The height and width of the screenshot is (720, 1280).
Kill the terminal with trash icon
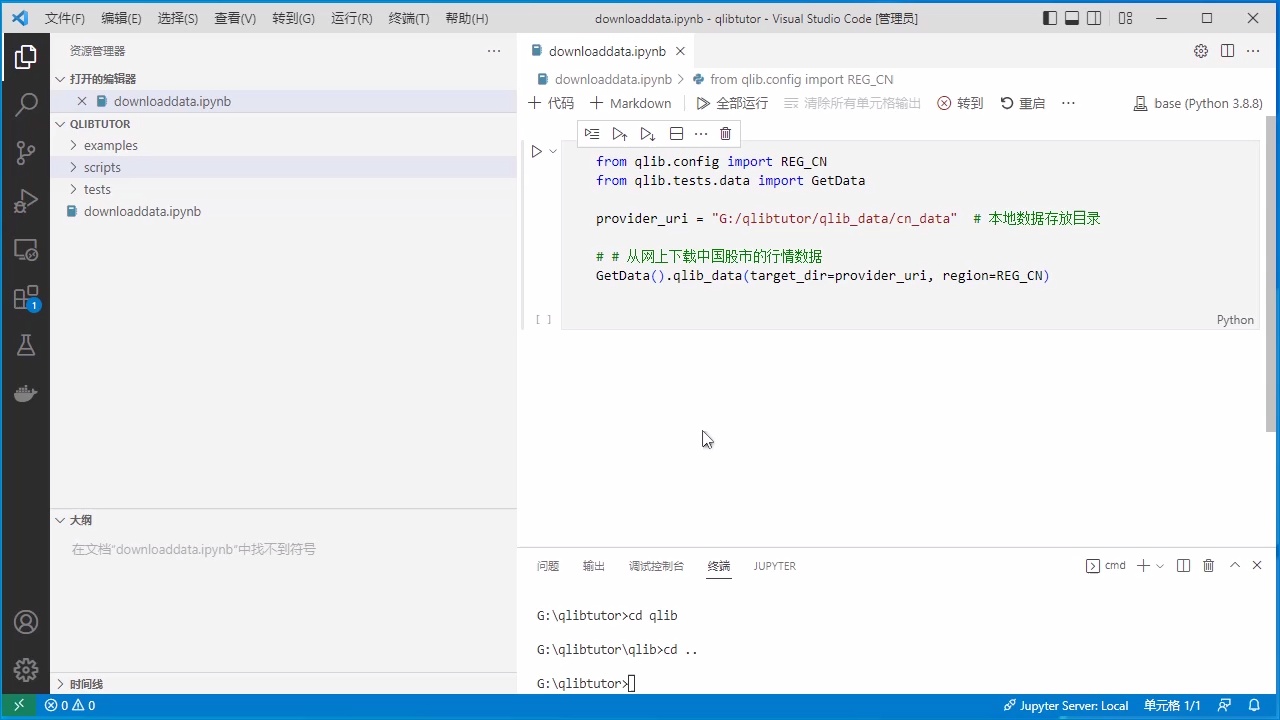tap(1208, 566)
